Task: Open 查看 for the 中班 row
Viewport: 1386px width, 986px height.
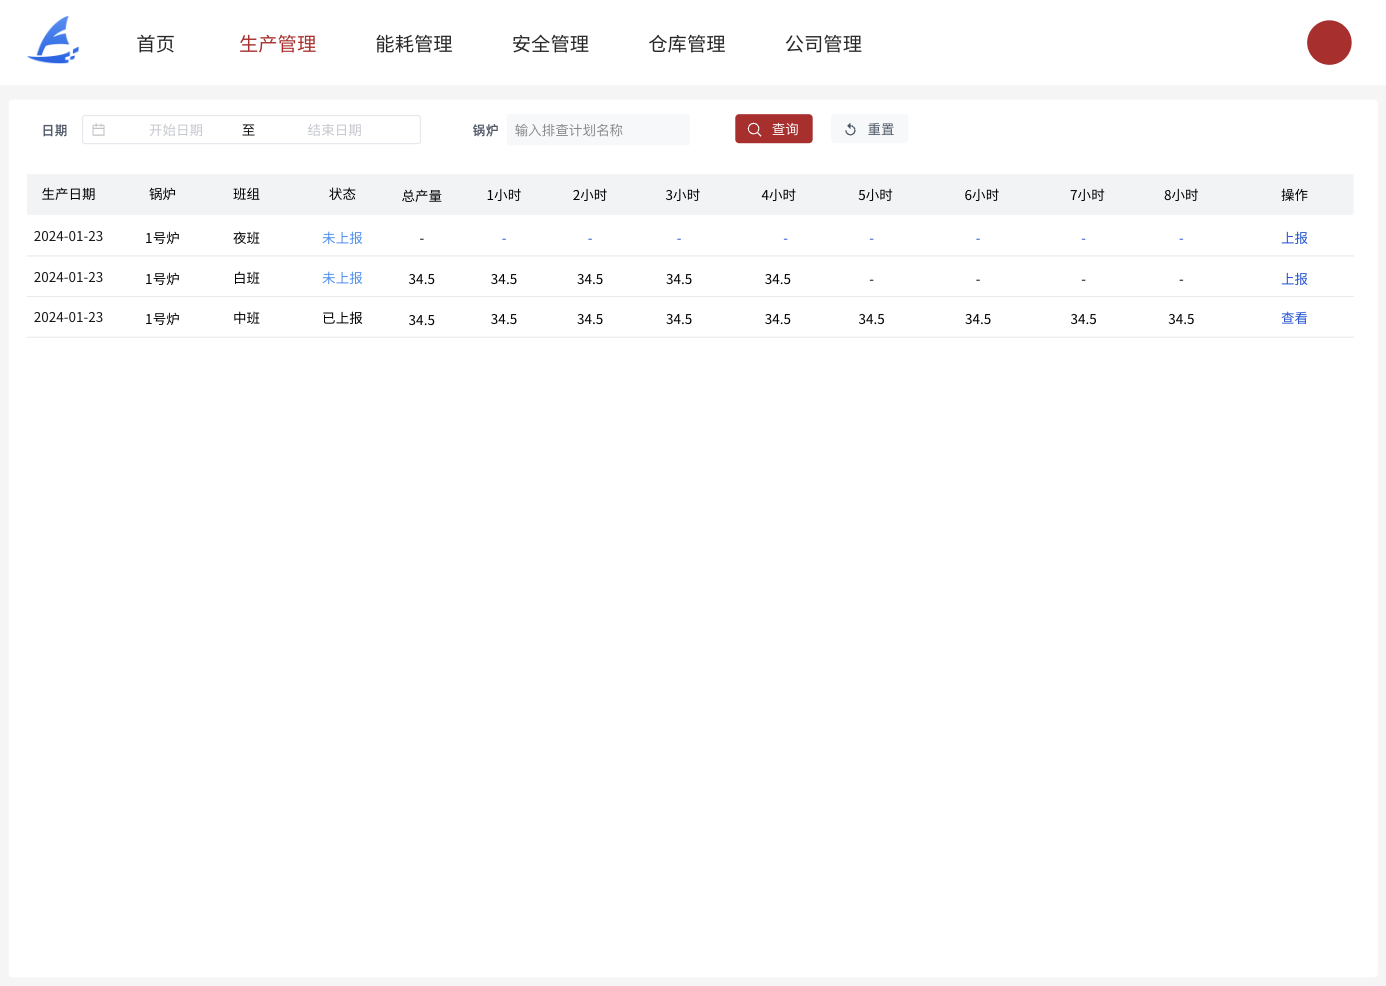Action: click(1294, 318)
